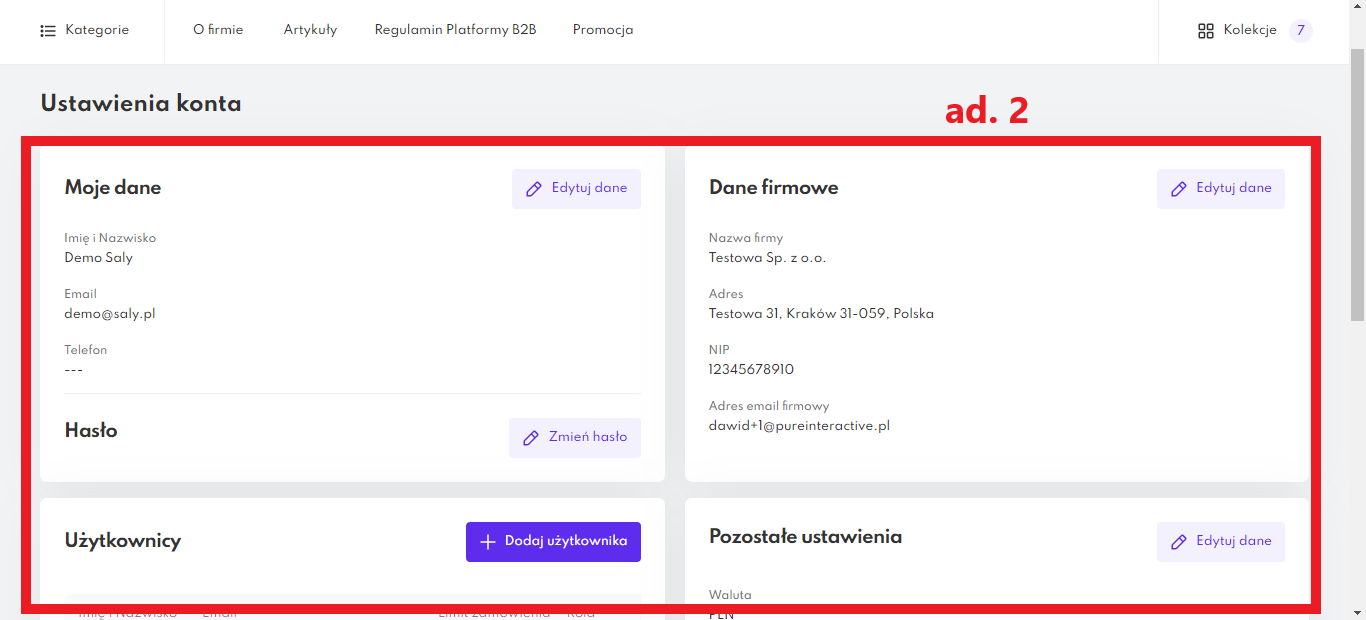
Task: Click the Kolekcje grid icon
Action: point(1206,31)
